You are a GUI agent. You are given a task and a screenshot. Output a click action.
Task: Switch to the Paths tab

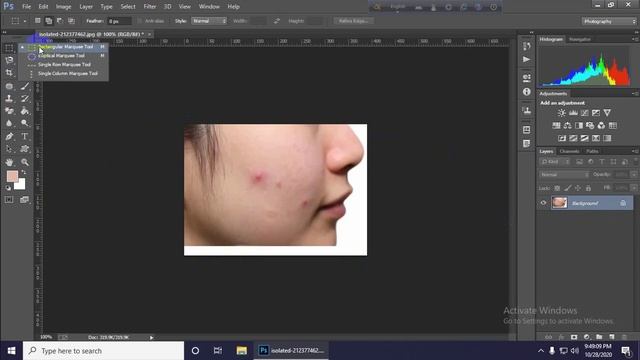(x=592, y=151)
